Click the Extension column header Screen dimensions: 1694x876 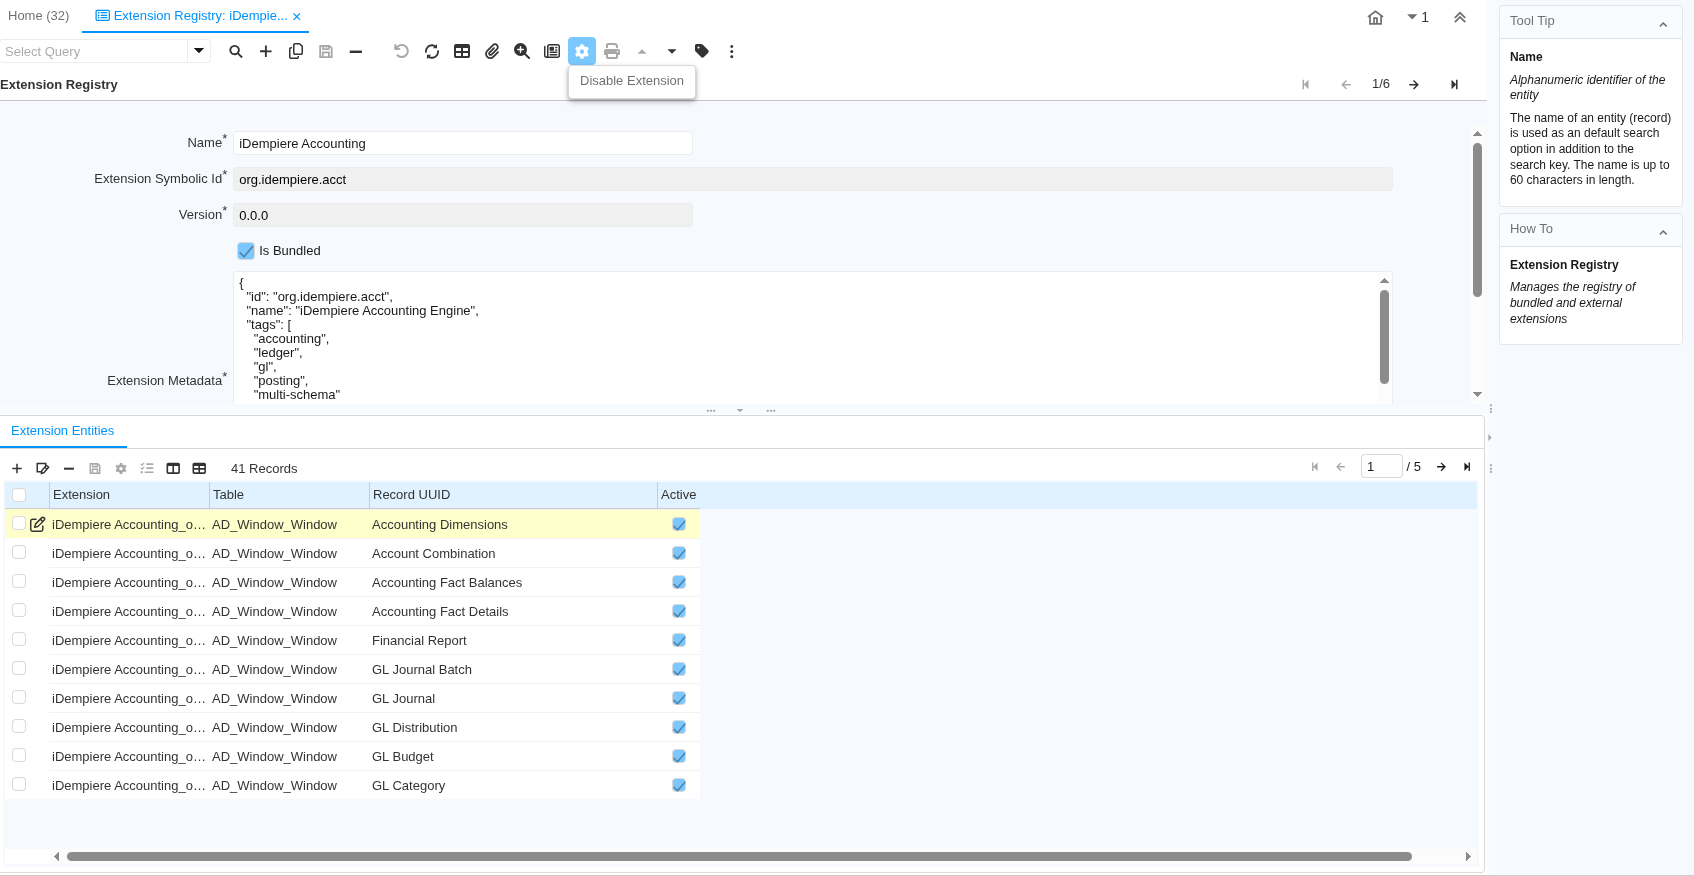[129, 495]
